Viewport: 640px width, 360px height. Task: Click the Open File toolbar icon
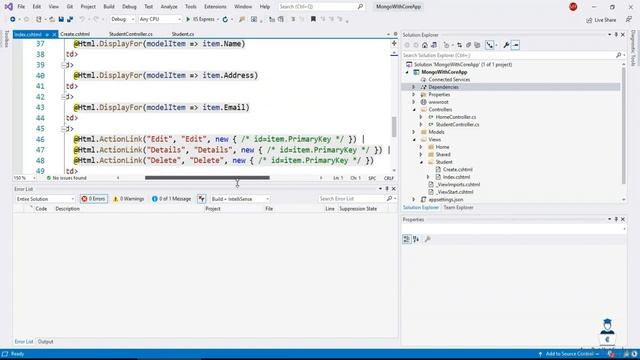coord(51,19)
